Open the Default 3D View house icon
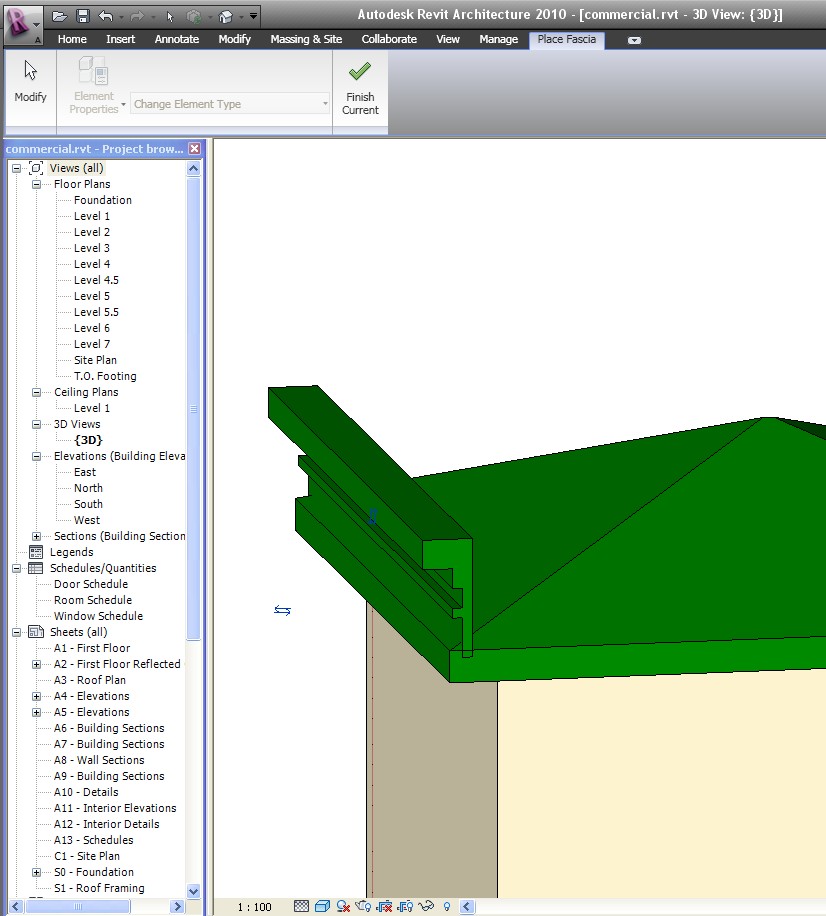The image size is (826, 916). tap(226, 16)
